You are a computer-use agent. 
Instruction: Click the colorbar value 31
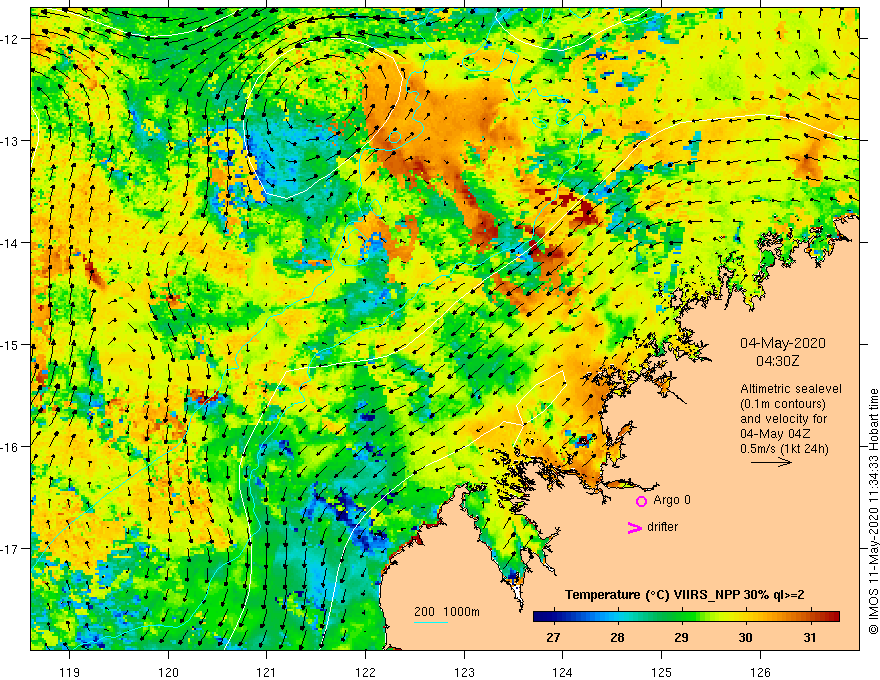(809, 637)
